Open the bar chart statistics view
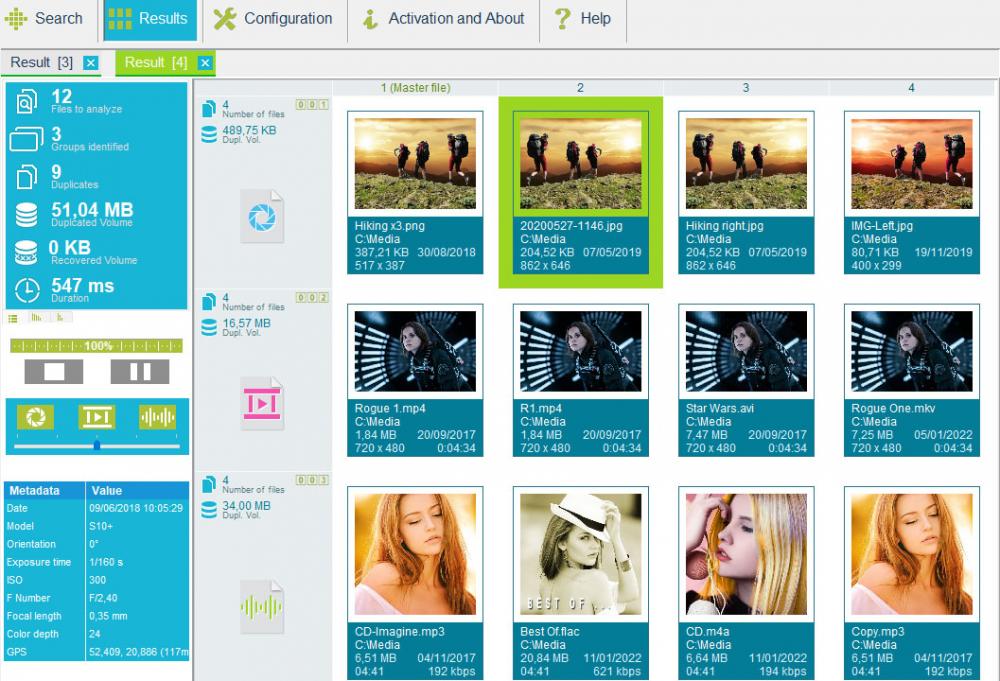The image size is (1000, 681). pos(36,317)
